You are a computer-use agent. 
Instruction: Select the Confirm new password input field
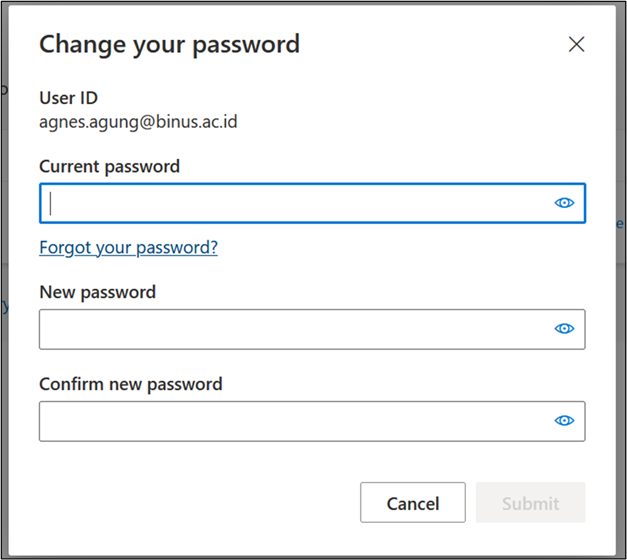(295, 421)
